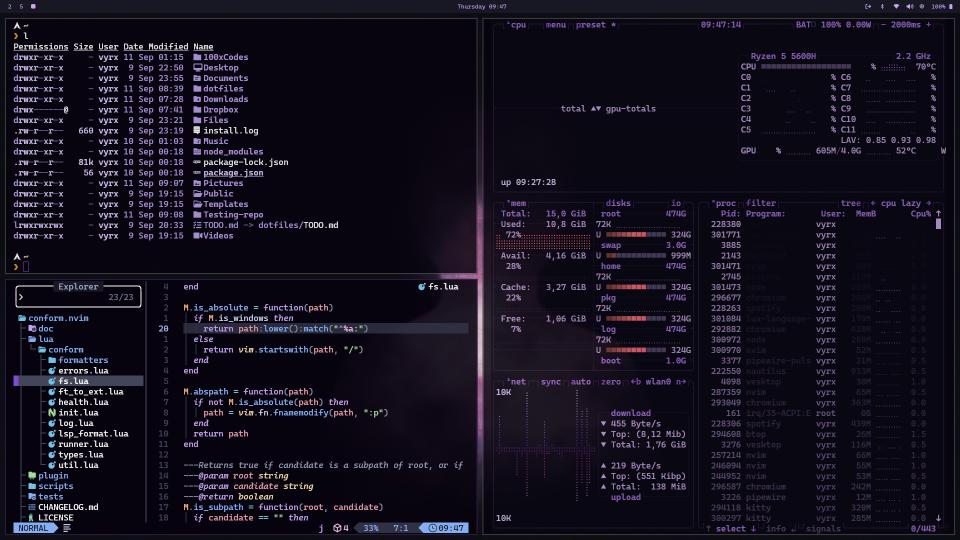Click the clock icon in Neovim statusline

[432, 528]
